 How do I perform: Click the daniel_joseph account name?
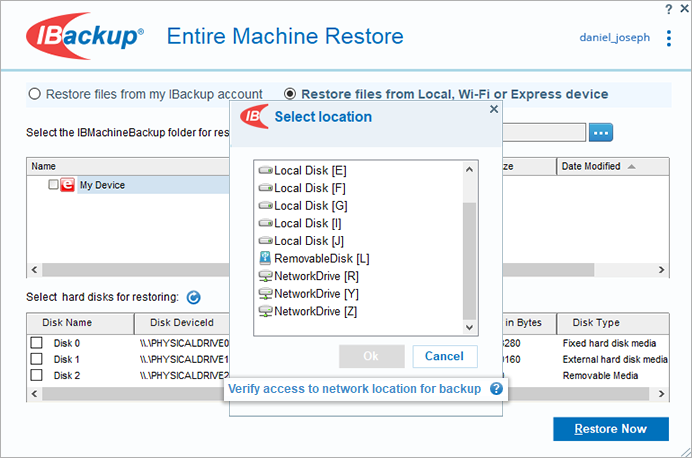click(614, 38)
